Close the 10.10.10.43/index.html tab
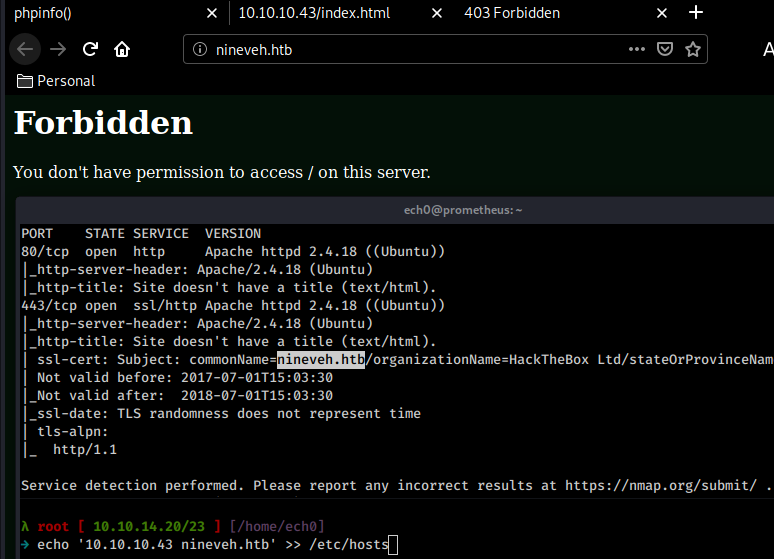 [436, 13]
